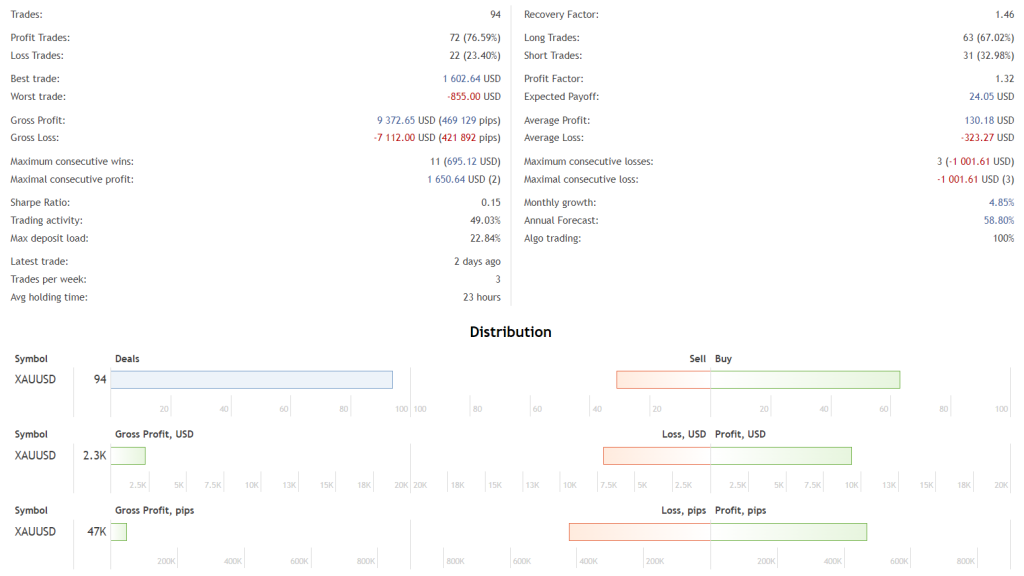Screen dimensions: 1024x576
Task: Click the Algo trading label
Action: (x=552, y=238)
